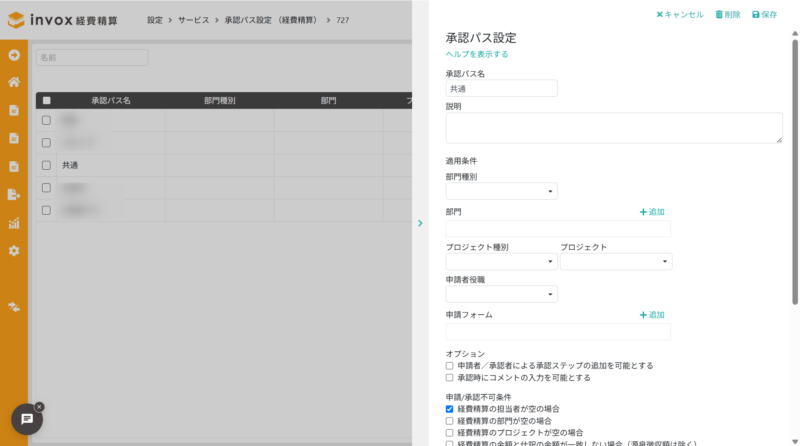800x446 pixels.
Task: Open the 申請者役職 dropdown
Action: pyautogui.click(x=502, y=294)
